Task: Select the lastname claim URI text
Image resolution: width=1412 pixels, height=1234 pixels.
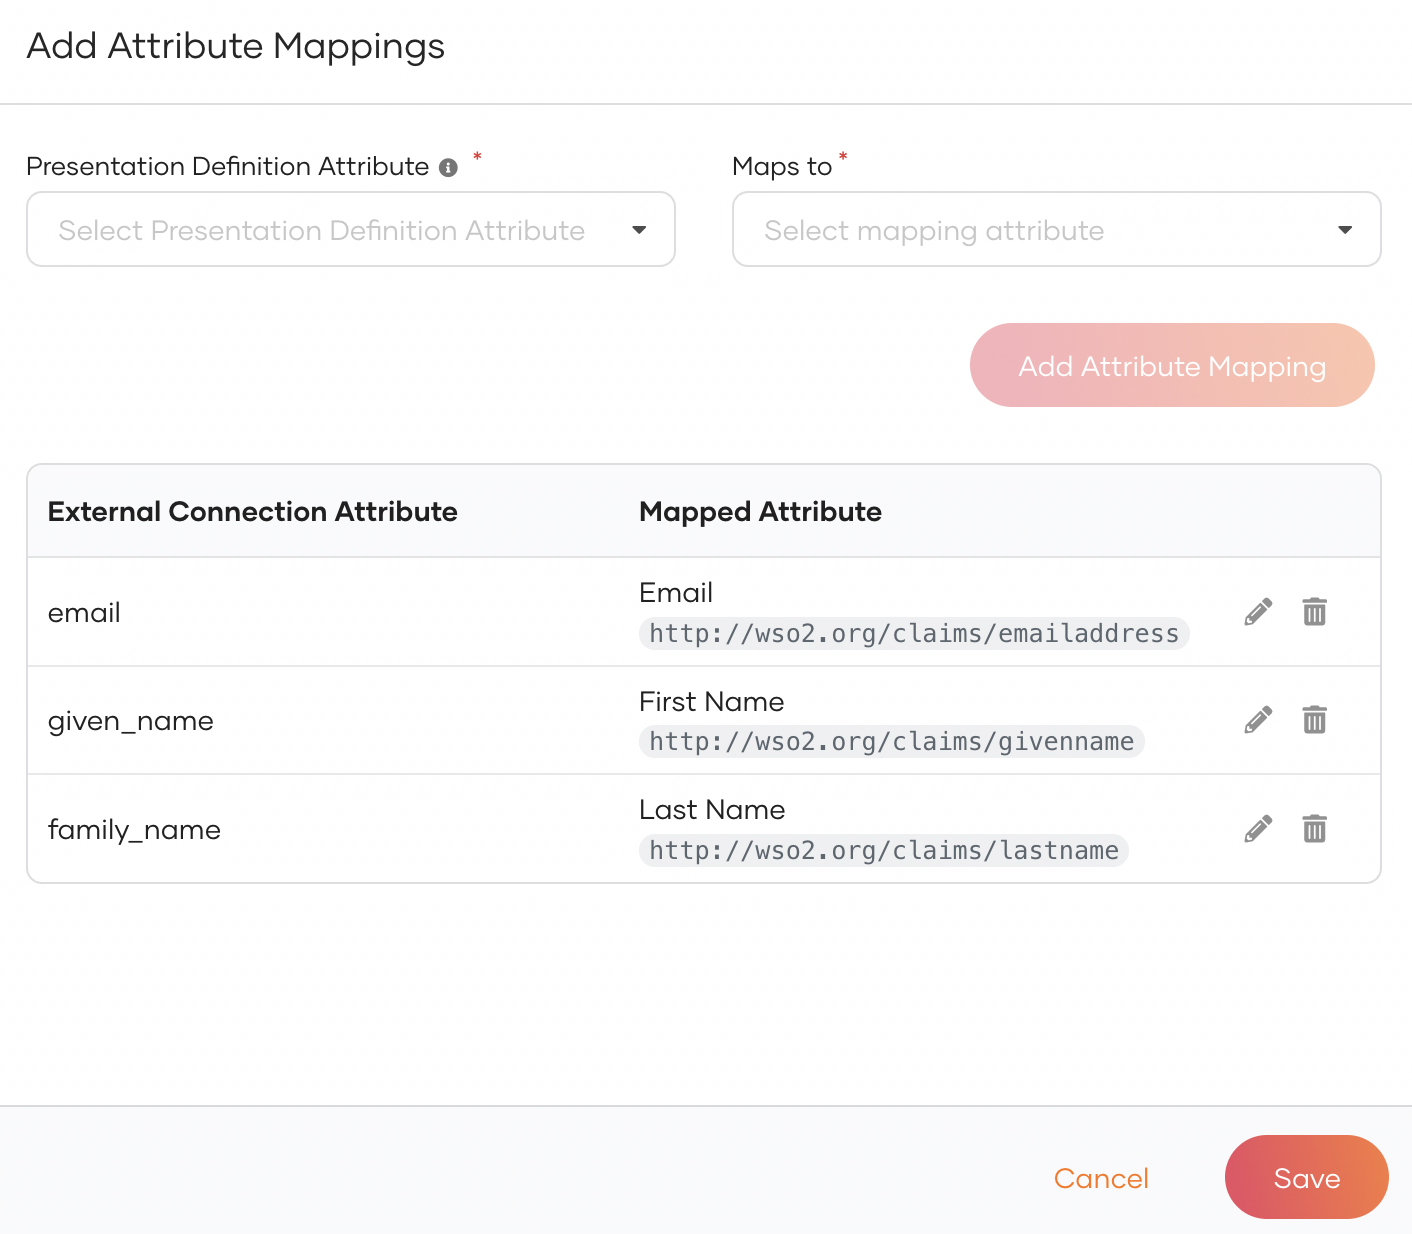Action: (x=884, y=850)
